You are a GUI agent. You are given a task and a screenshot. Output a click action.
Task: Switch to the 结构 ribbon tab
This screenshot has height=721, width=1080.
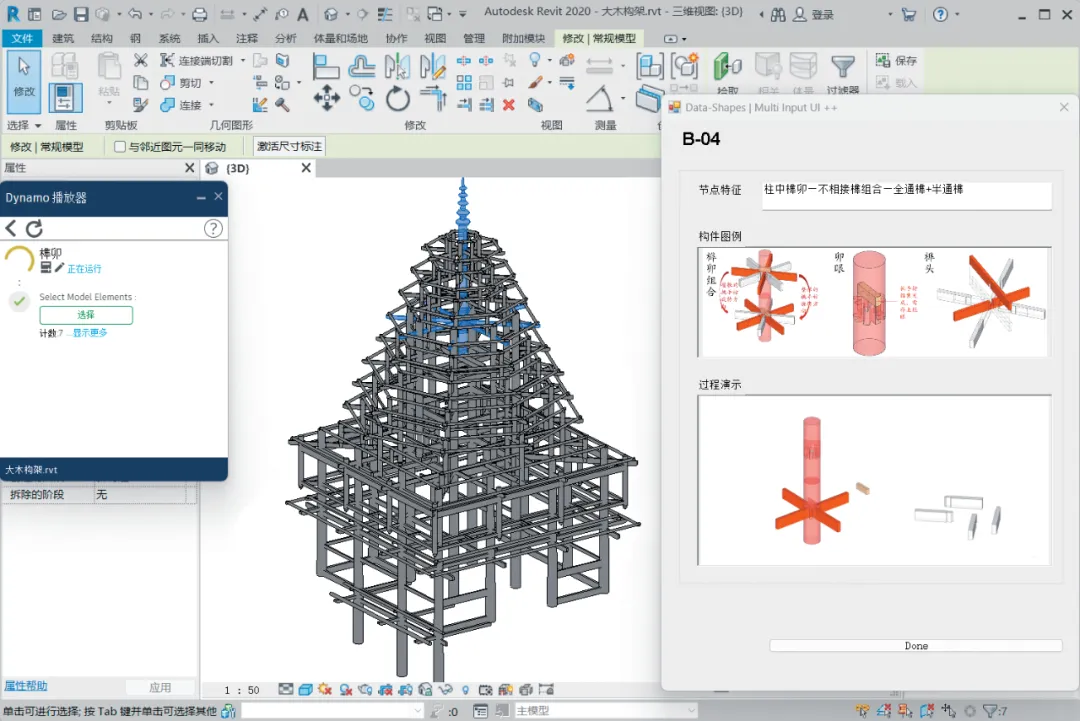click(102, 39)
